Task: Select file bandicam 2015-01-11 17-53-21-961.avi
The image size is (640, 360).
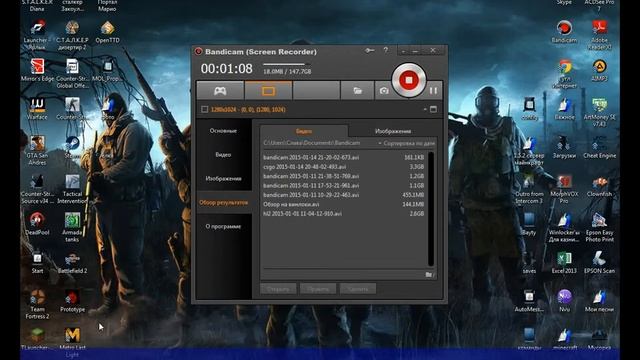Action: 344,185
